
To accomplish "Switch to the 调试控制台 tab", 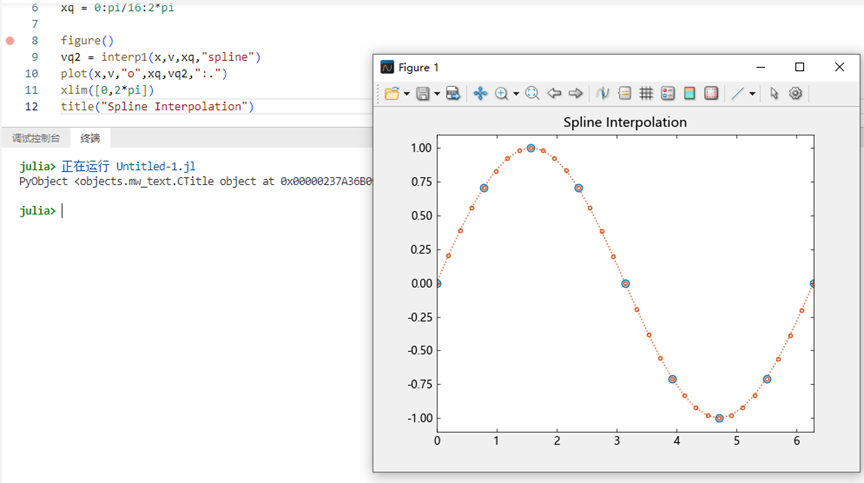I will [x=36, y=138].
